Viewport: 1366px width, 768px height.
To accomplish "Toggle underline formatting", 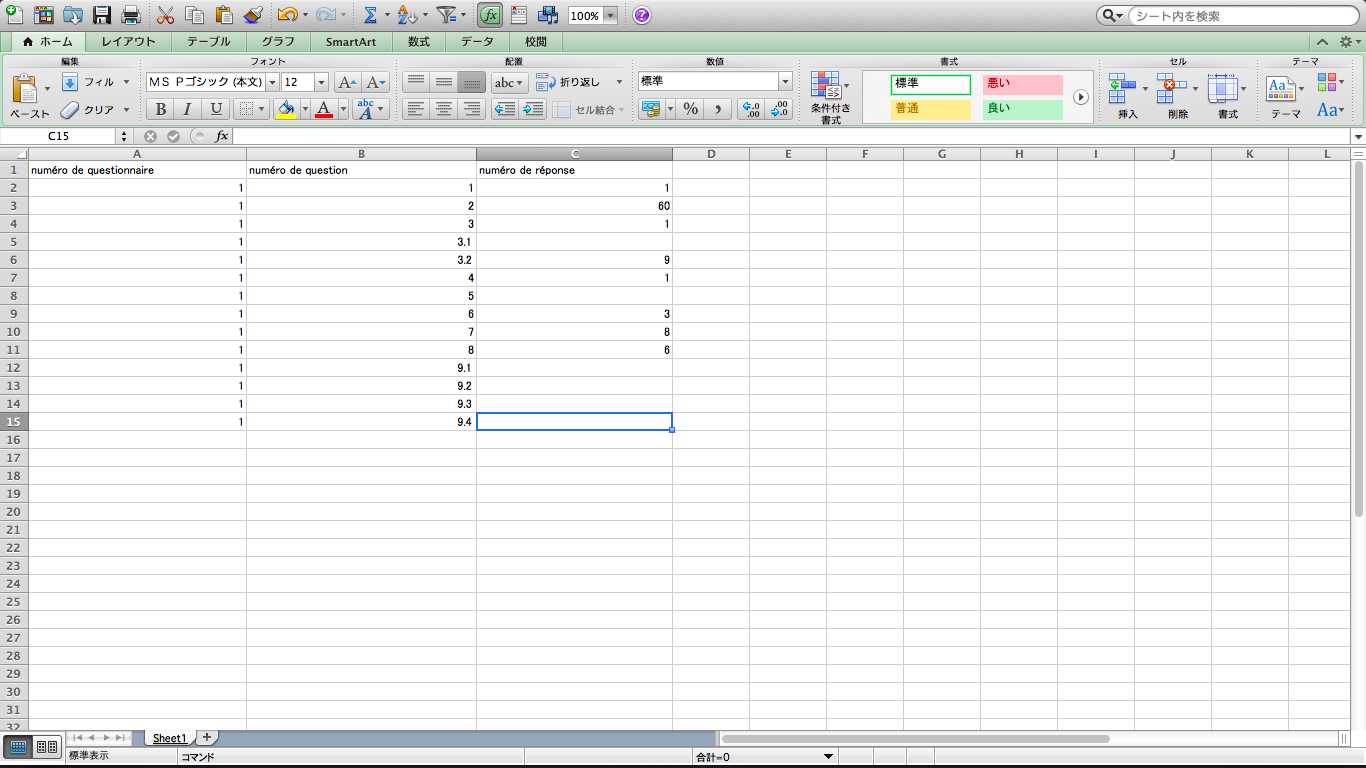I will point(215,110).
